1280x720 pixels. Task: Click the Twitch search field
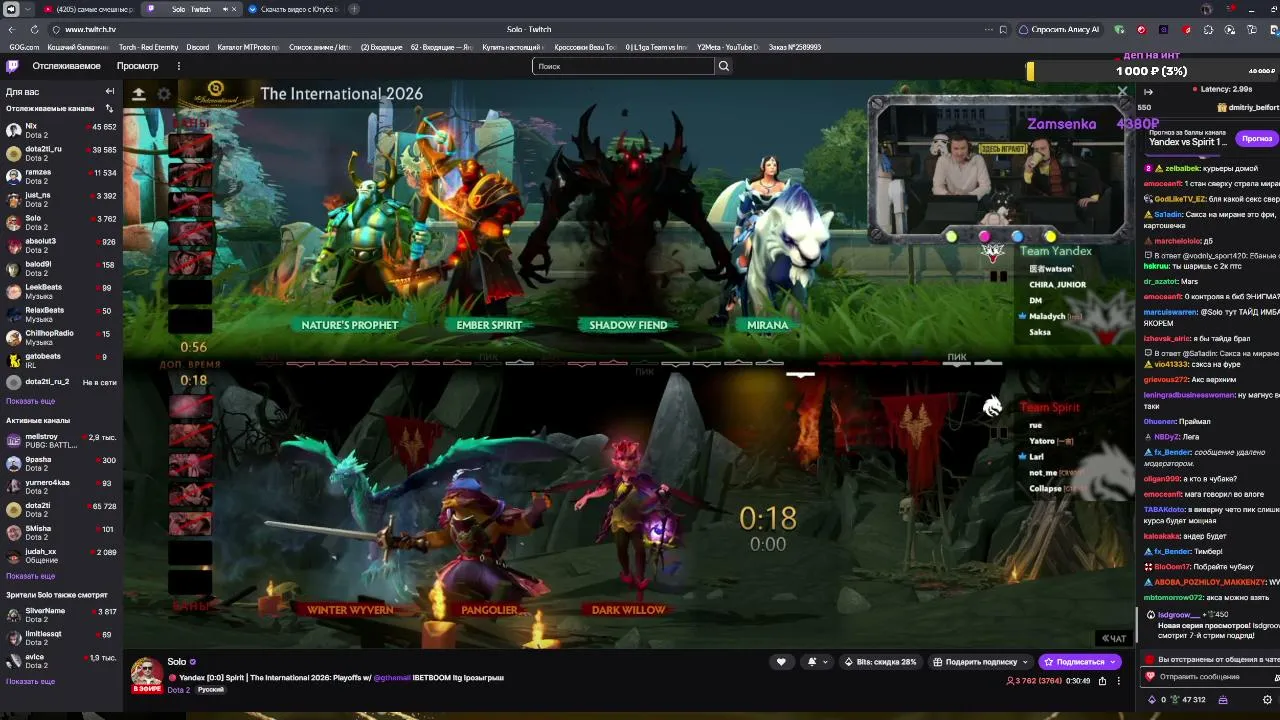pyautogui.click(x=624, y=66)
